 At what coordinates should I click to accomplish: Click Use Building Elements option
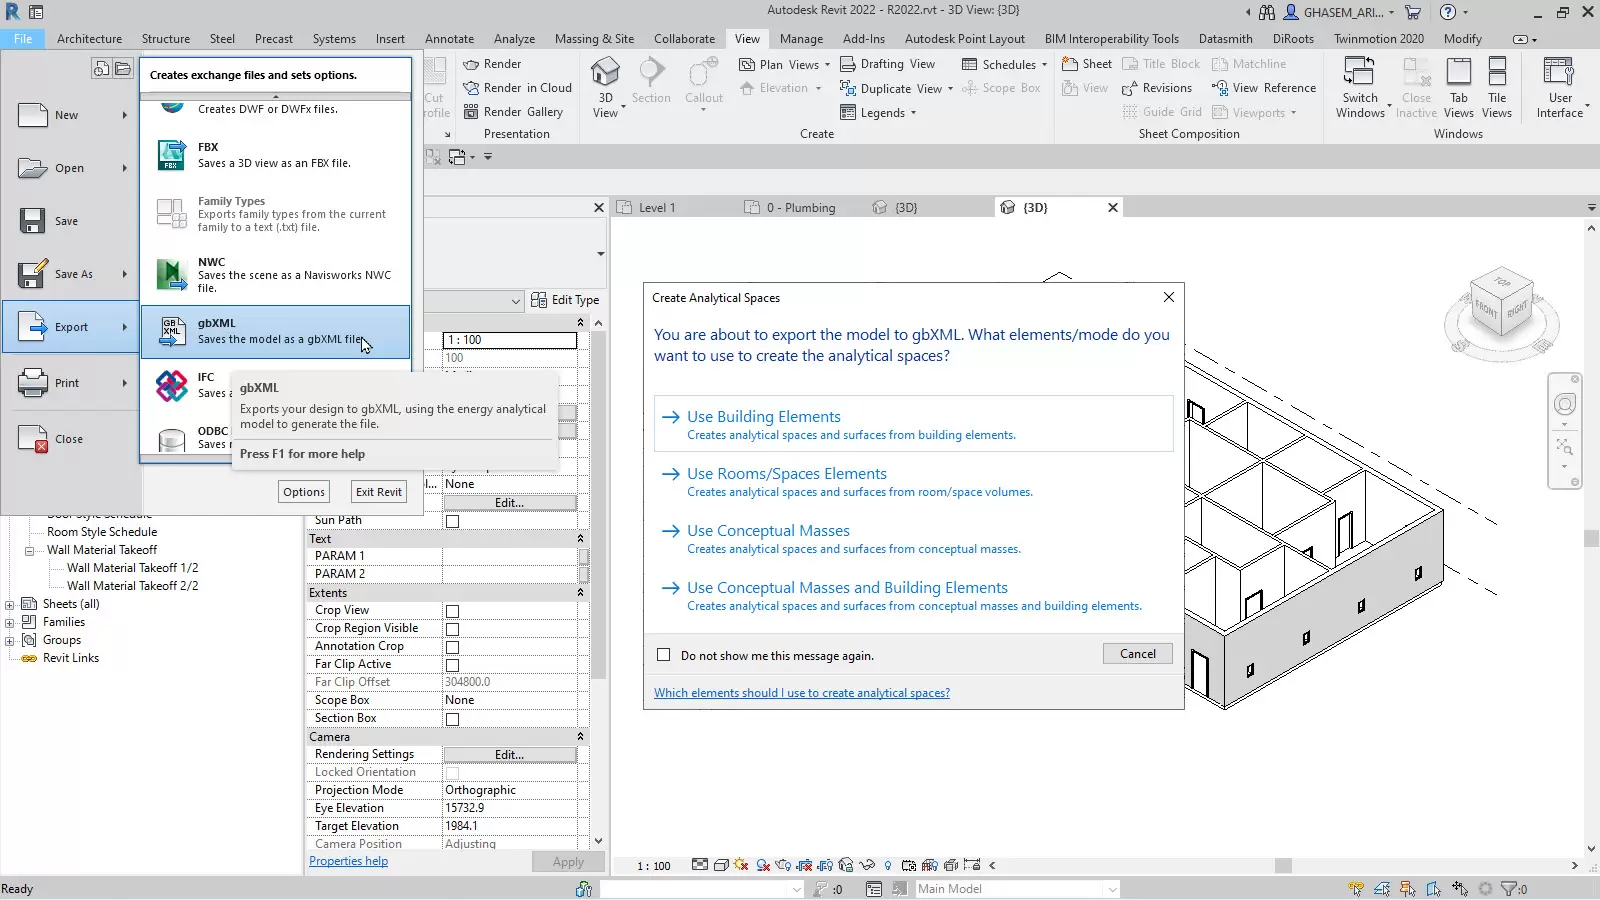pyautogui.click(x=763, y=417)
